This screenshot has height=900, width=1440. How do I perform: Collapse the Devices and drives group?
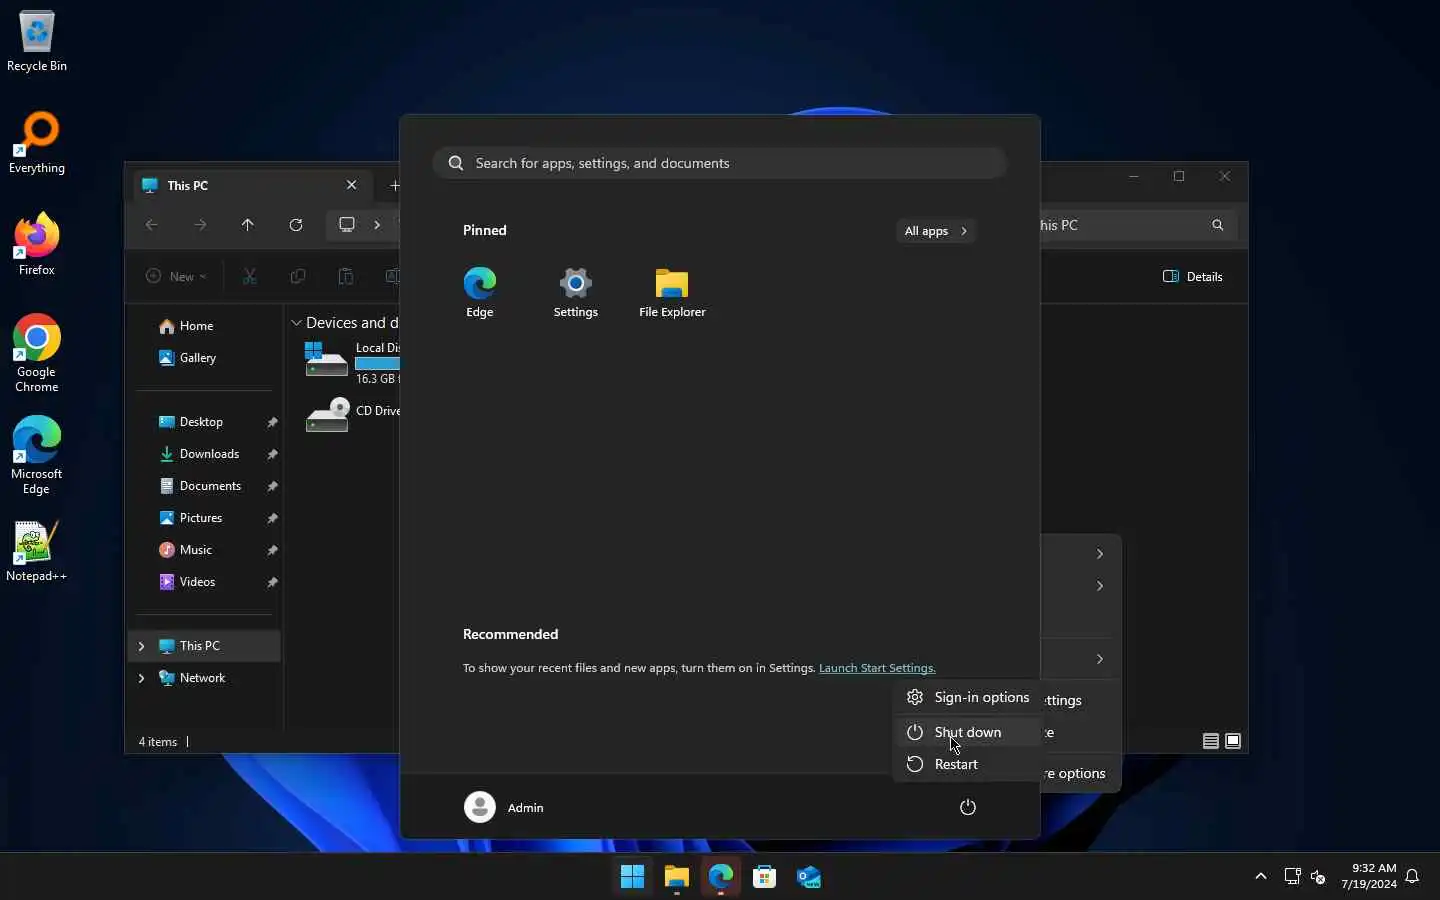point(297,323)
